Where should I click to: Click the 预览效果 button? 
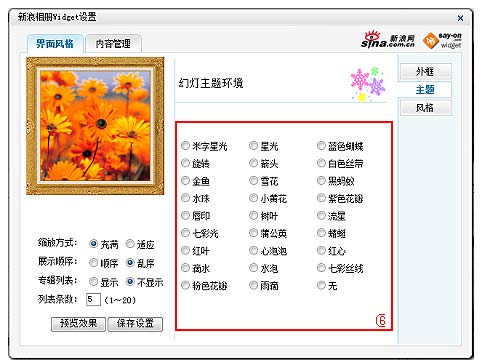click(78, 324)
